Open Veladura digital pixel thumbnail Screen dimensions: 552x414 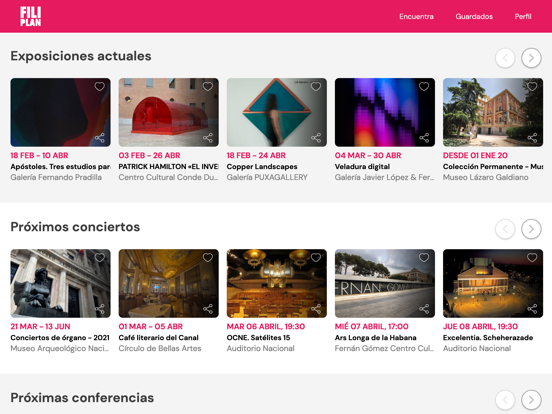384,112
